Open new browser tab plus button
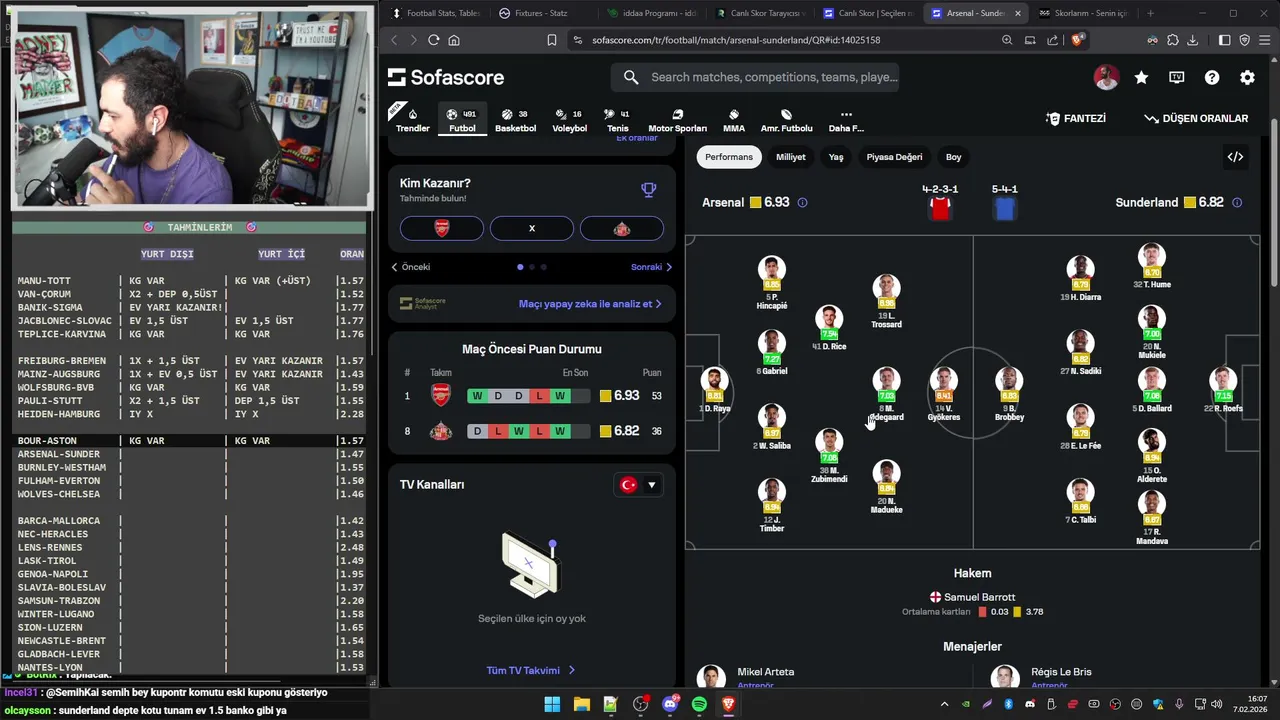1280x720 pixels. [x=1150, y=13]
